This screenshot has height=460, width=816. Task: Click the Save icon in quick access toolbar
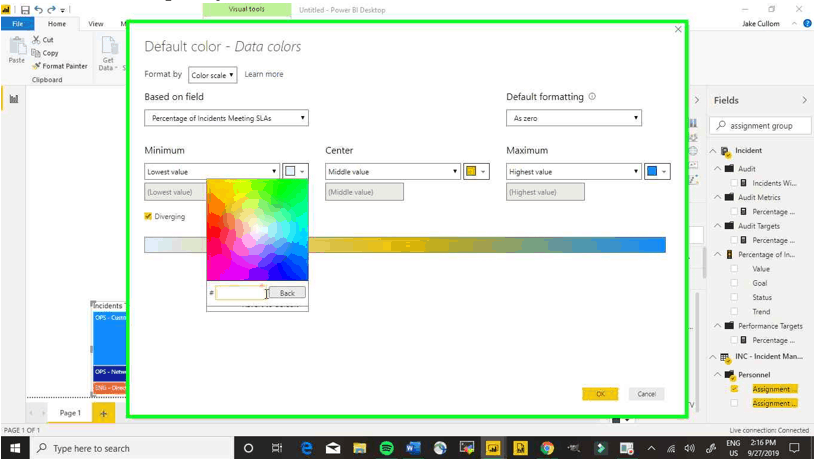click(25, 9)
